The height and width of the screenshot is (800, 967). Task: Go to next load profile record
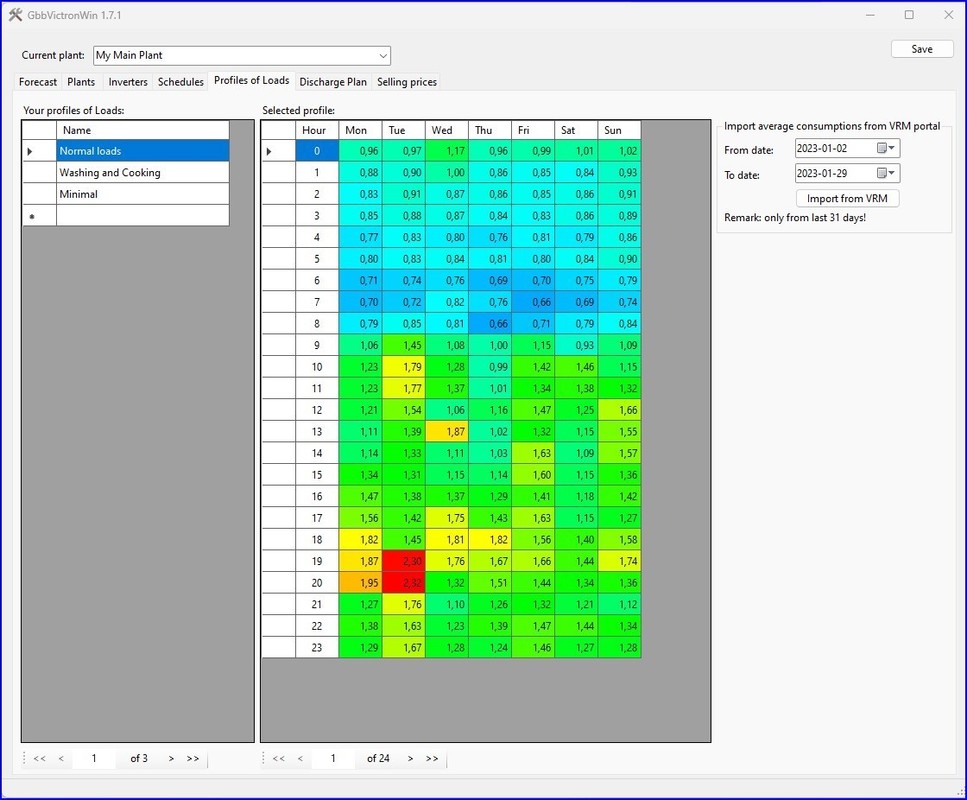(171, 759)
